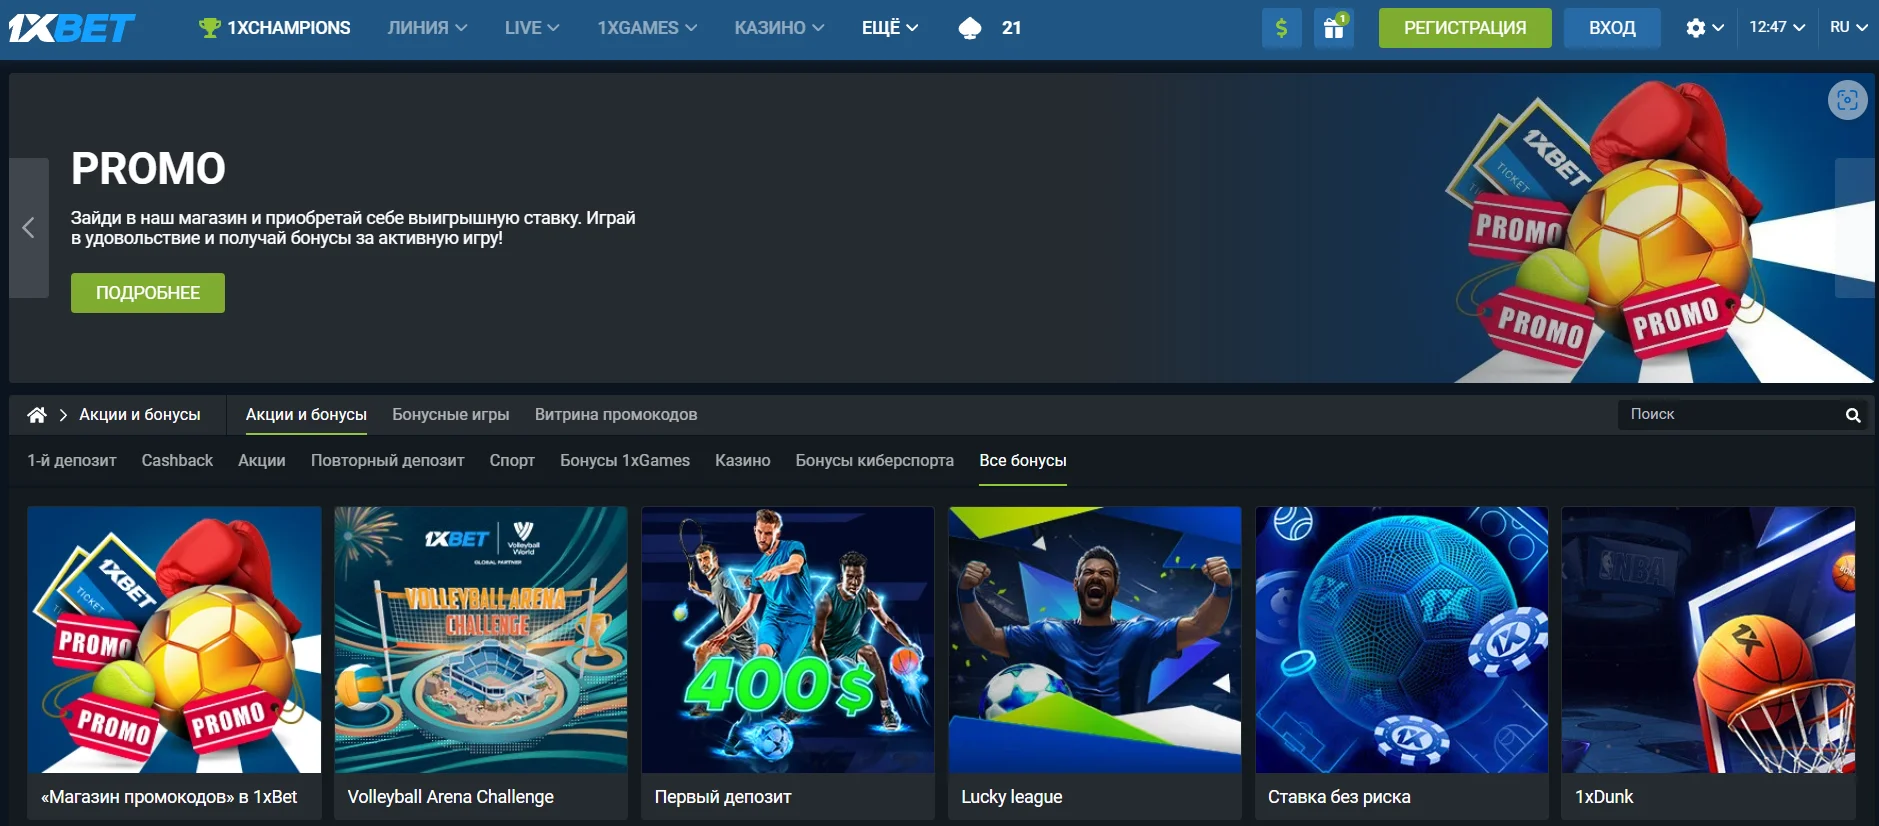The image size is (1879, 826).
Task: Click the spade icon beside 21
Action: (969, 28)
